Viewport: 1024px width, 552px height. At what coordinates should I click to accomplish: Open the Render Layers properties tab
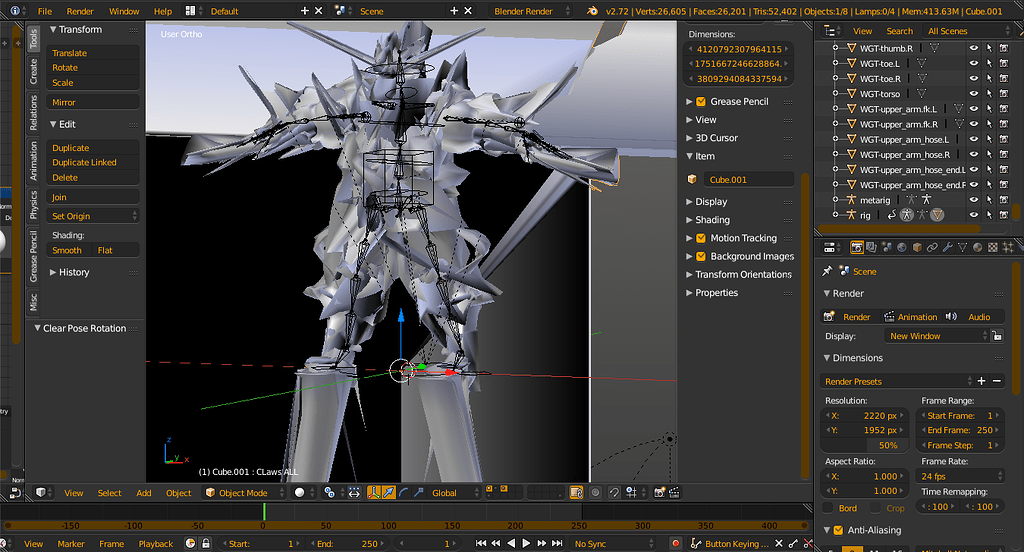click(x=871, y=248)
